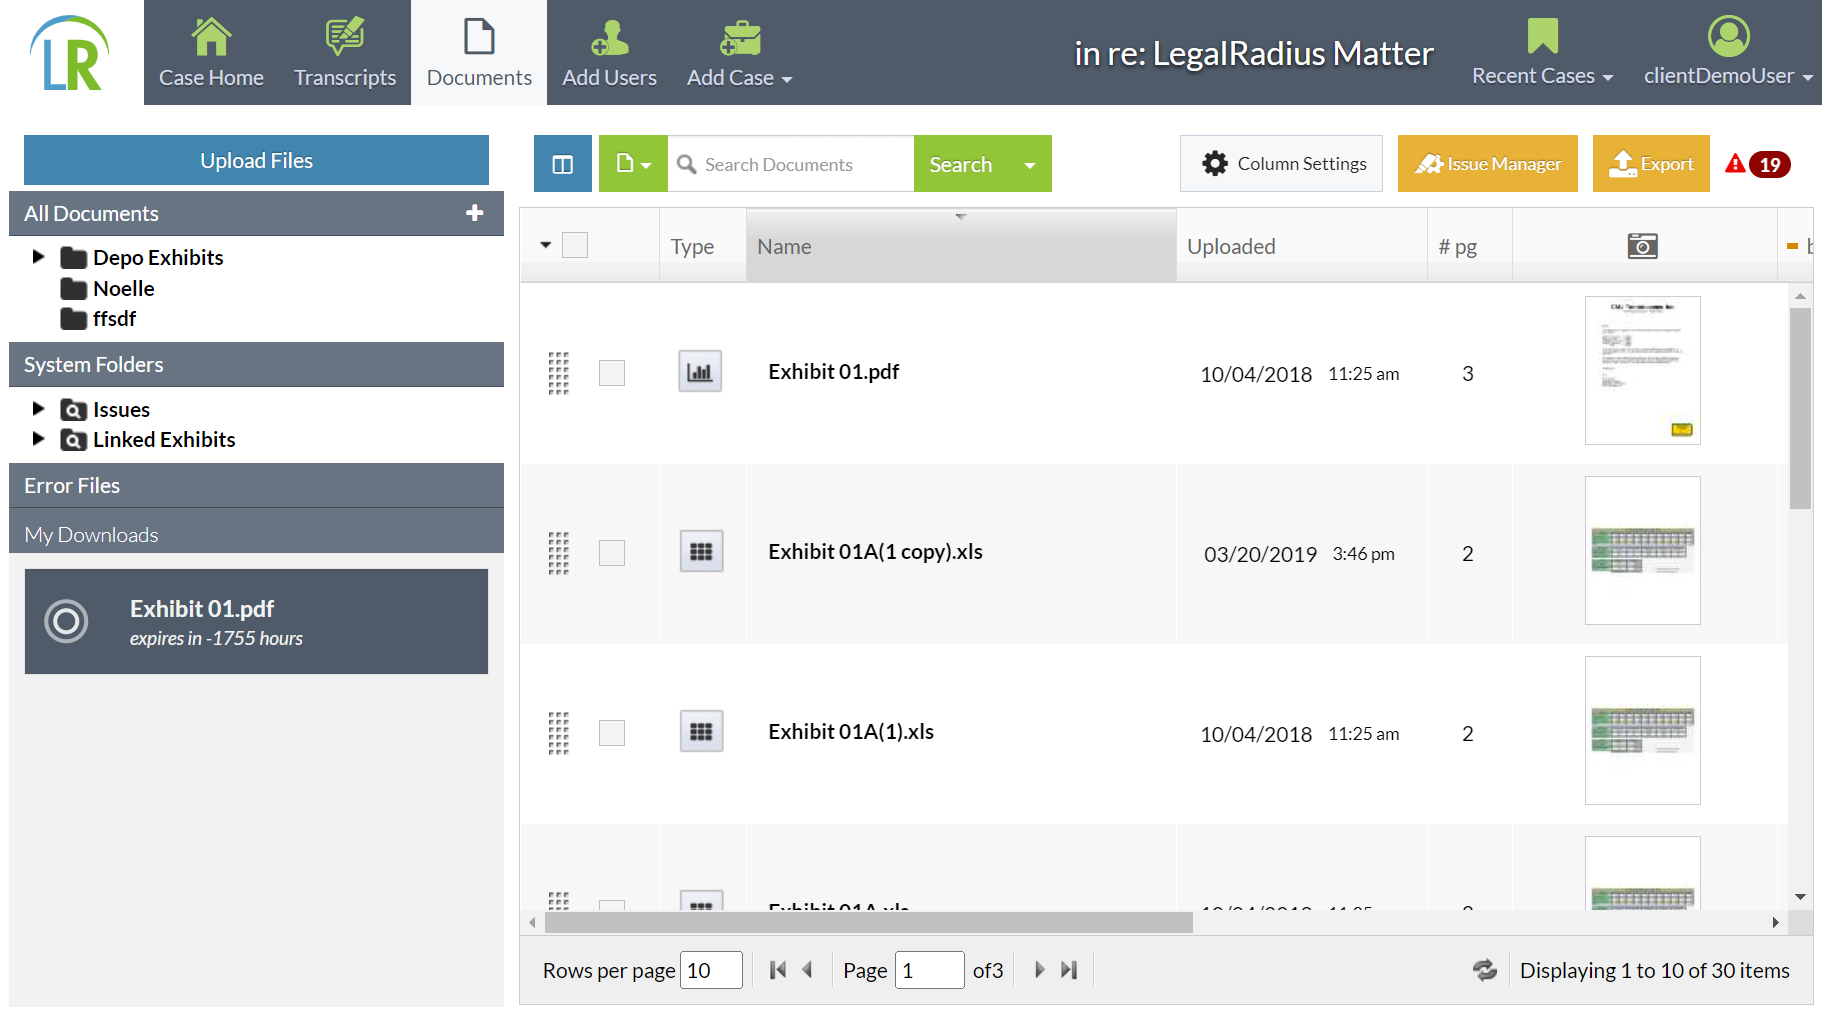Open the Error Files section

coord(256,485)
